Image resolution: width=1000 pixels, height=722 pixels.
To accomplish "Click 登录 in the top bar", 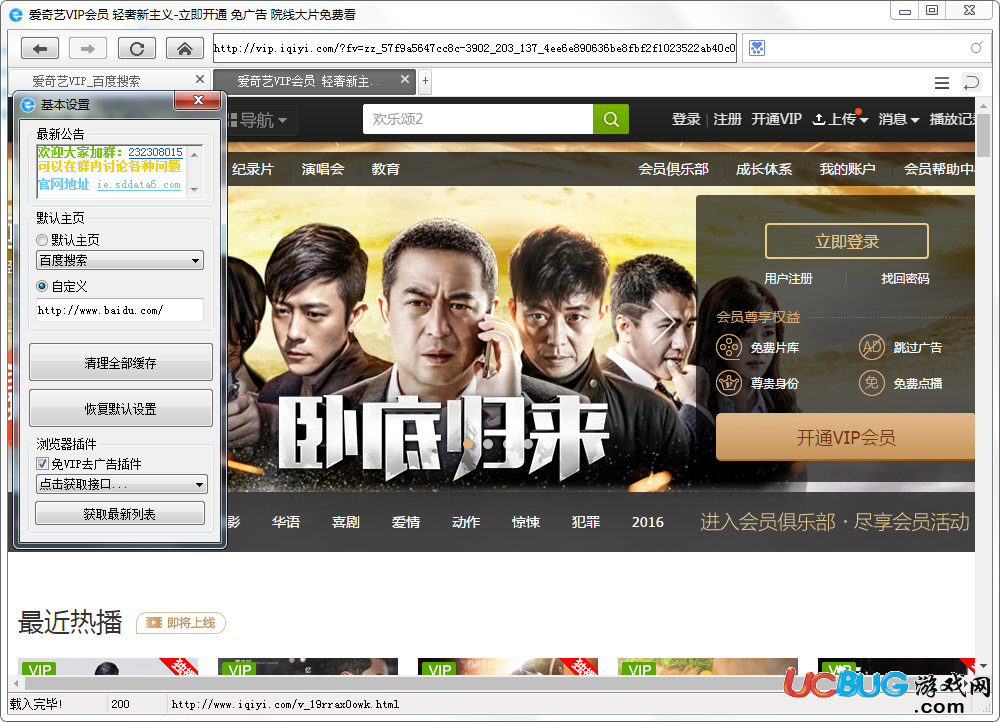I will point(686,119).
